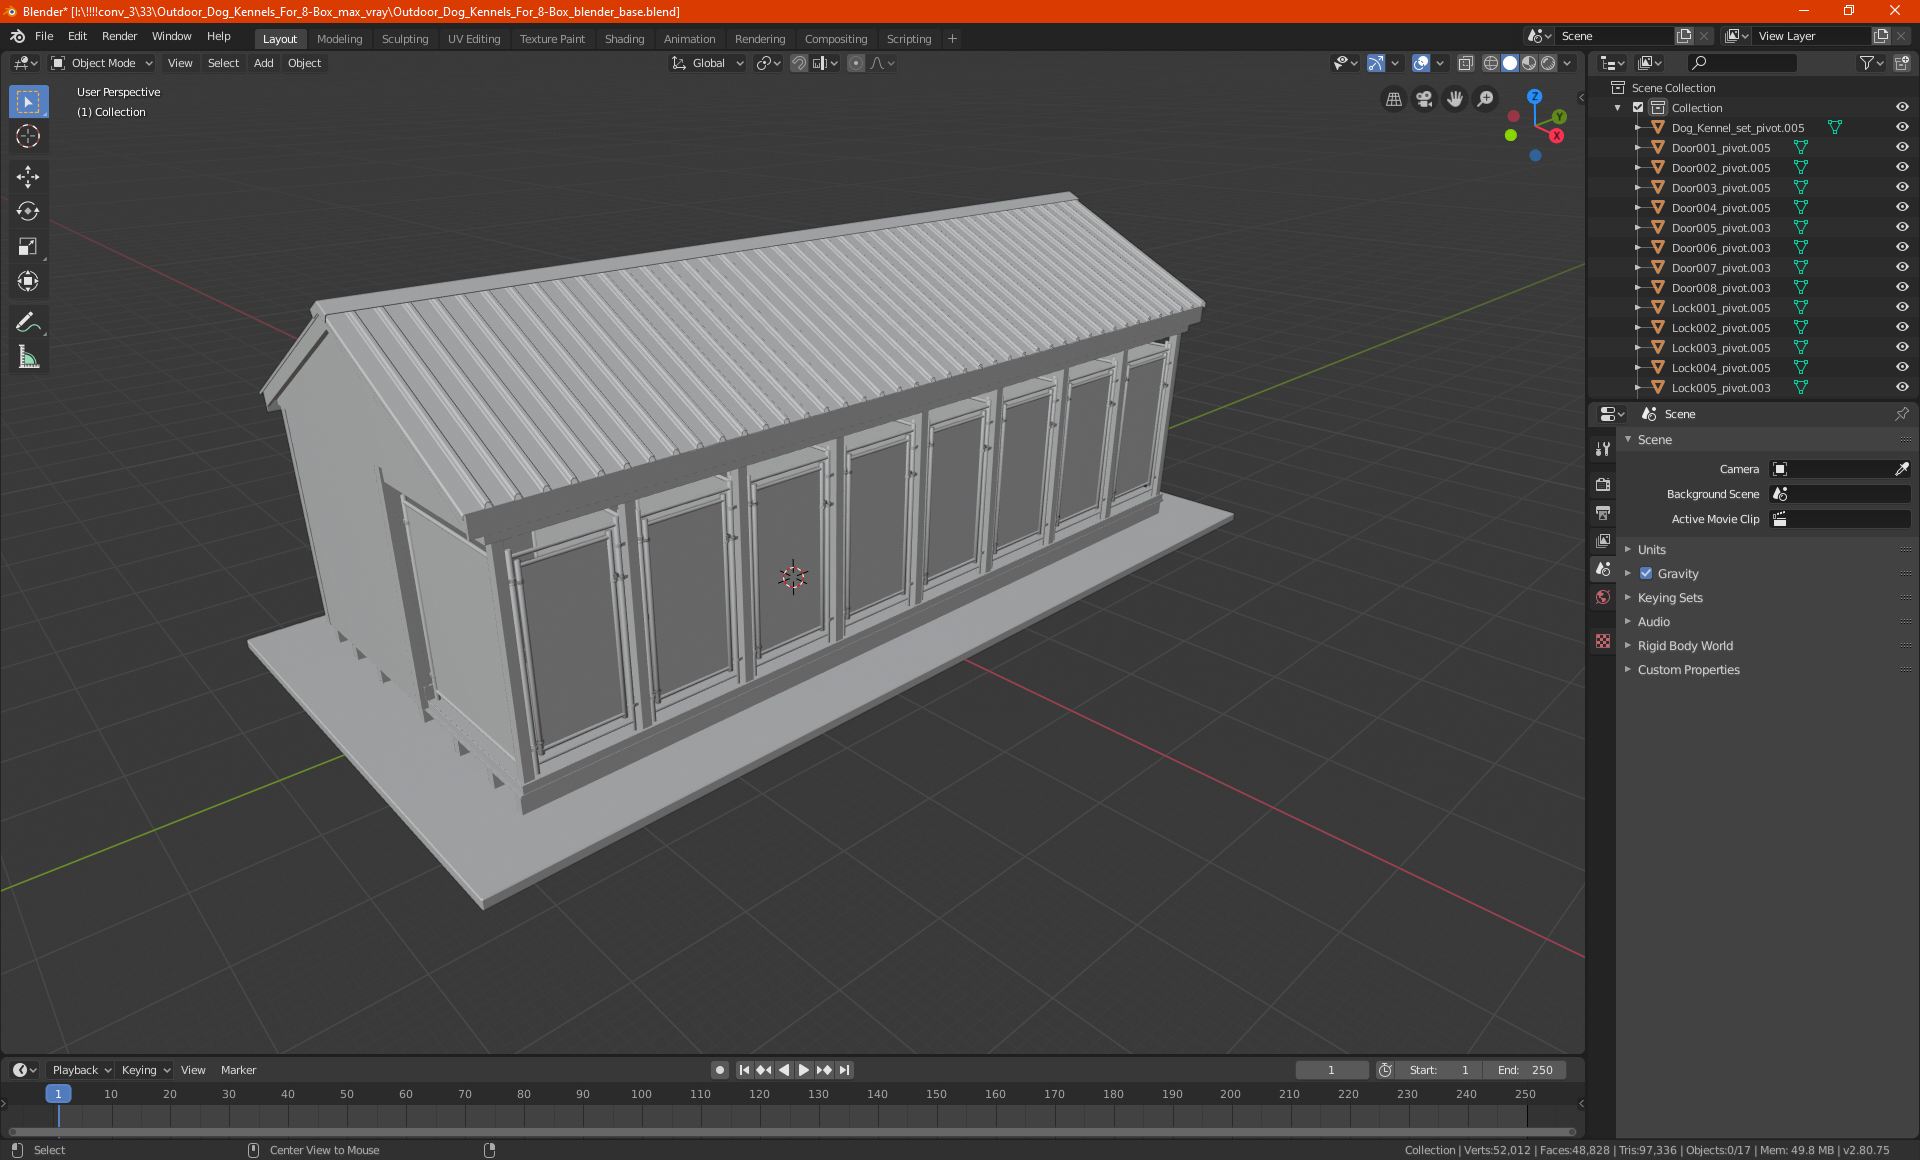Hide Door003_pivot.005 with eye icon

pyautogui.click(x=1902, y=187)
